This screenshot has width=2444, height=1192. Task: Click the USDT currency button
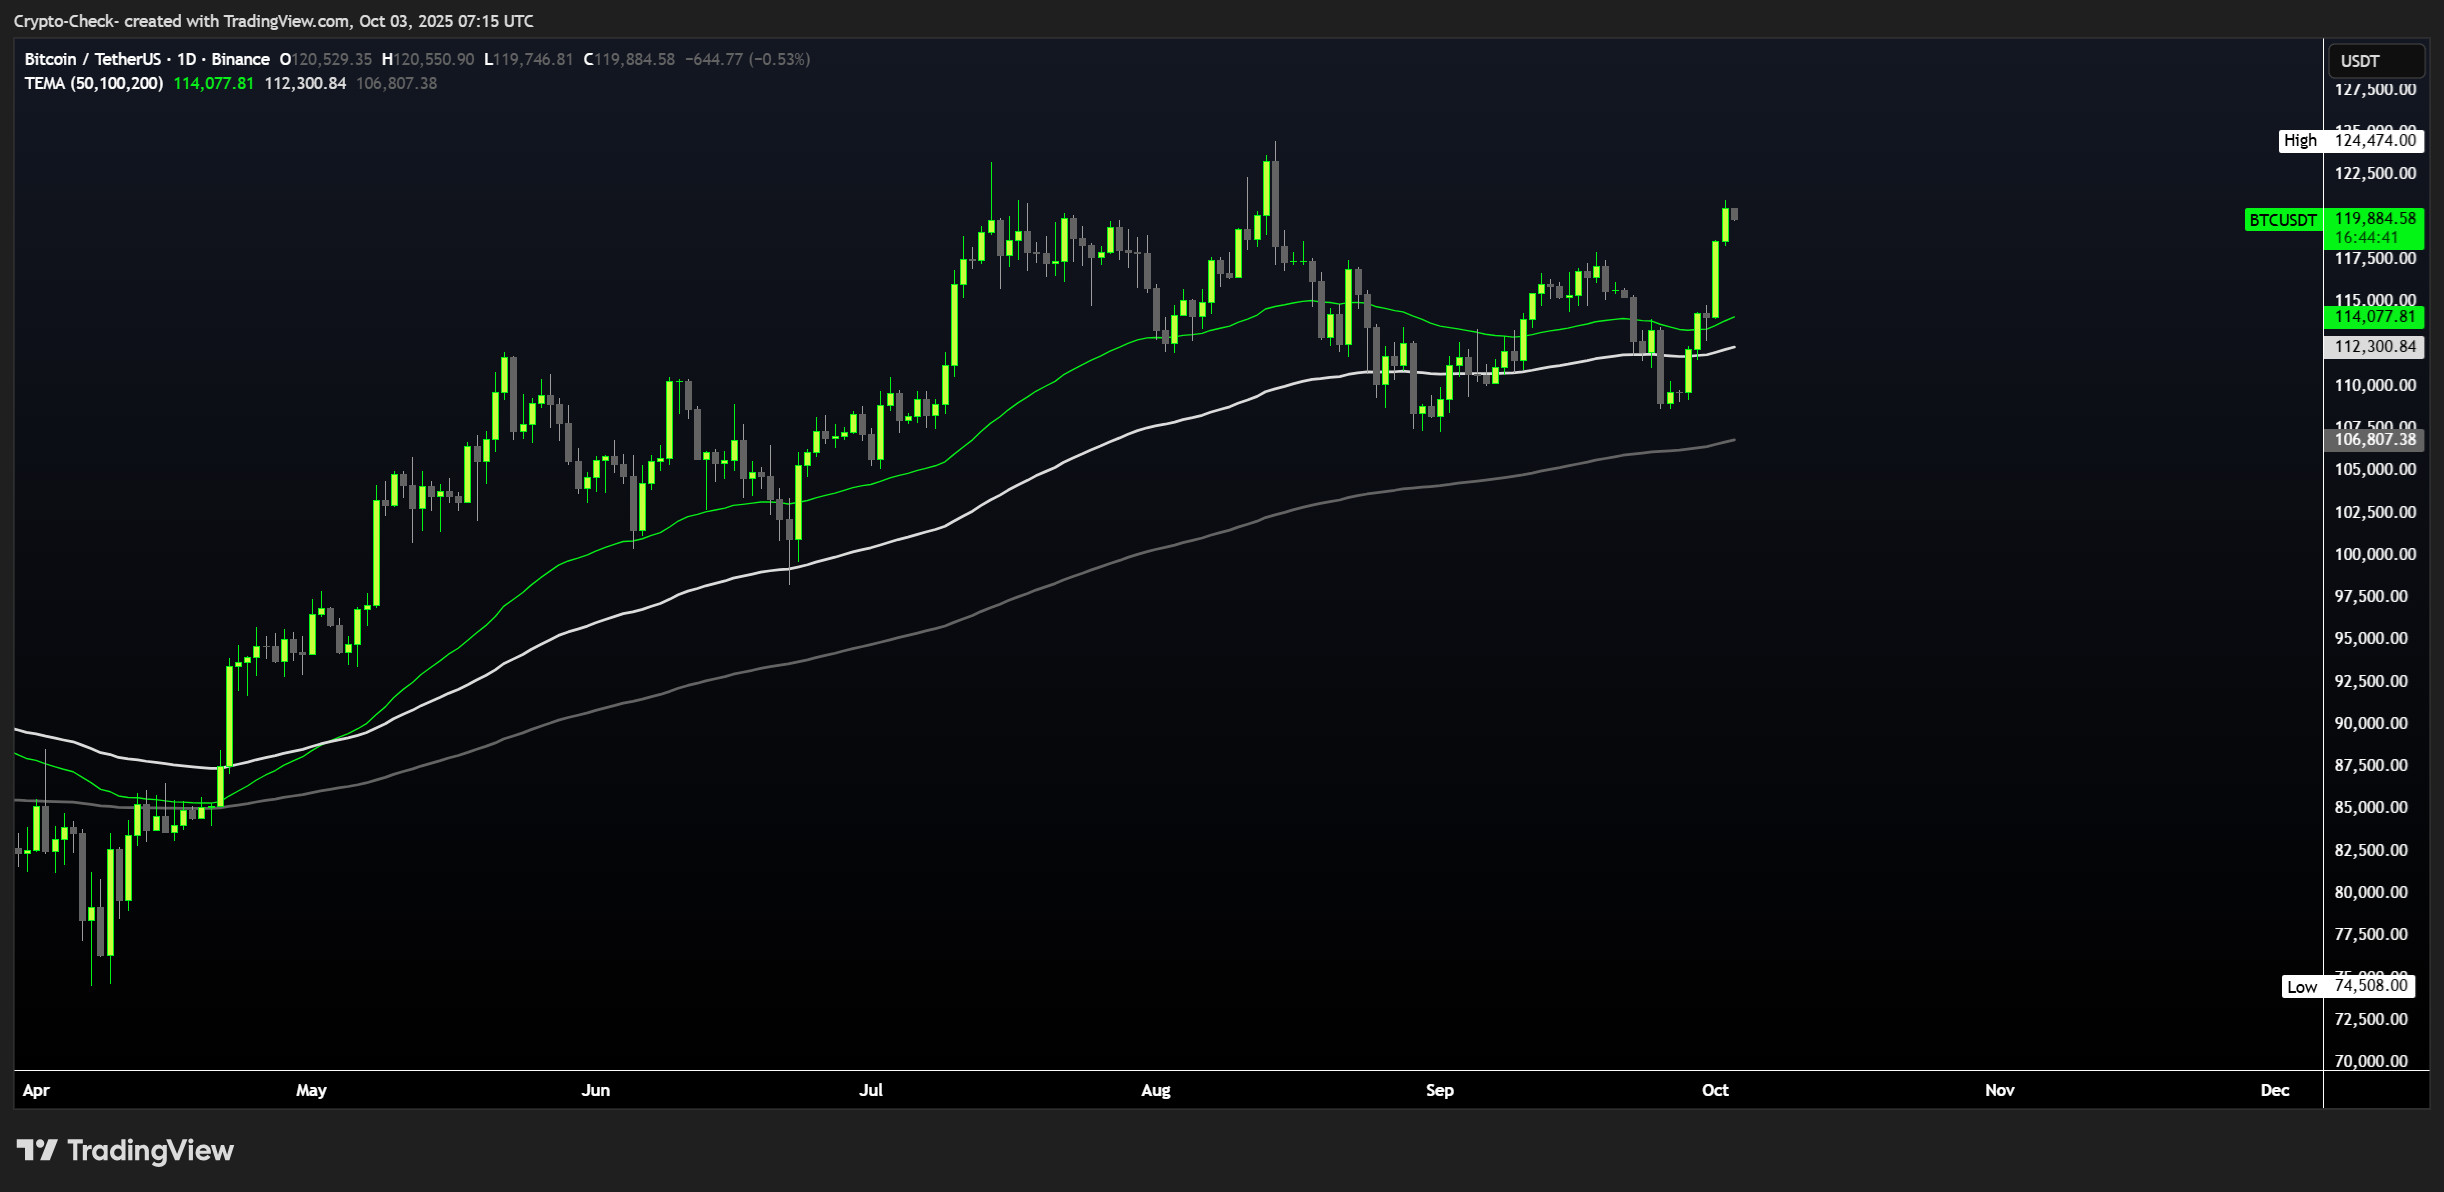point(2376,61)
